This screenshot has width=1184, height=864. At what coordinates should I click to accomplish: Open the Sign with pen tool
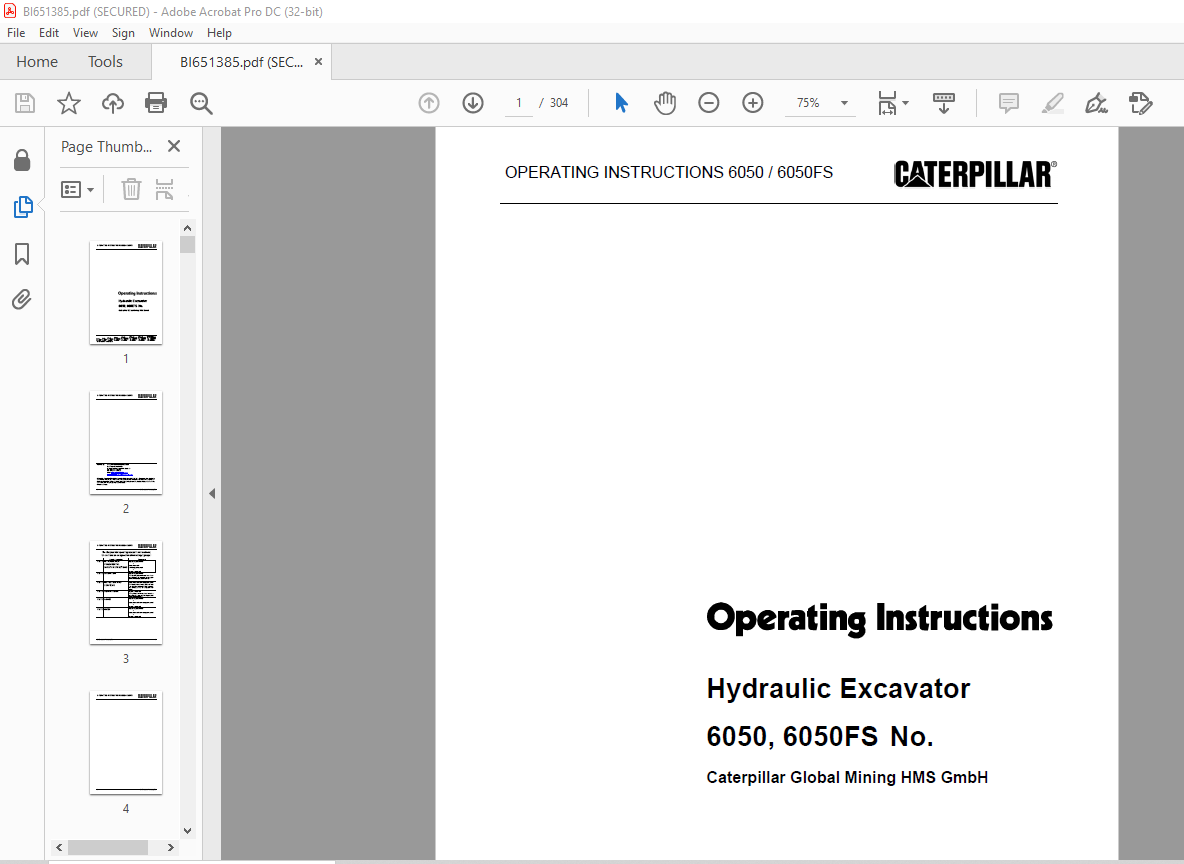pyautogui.click(x=1096, y=103)
